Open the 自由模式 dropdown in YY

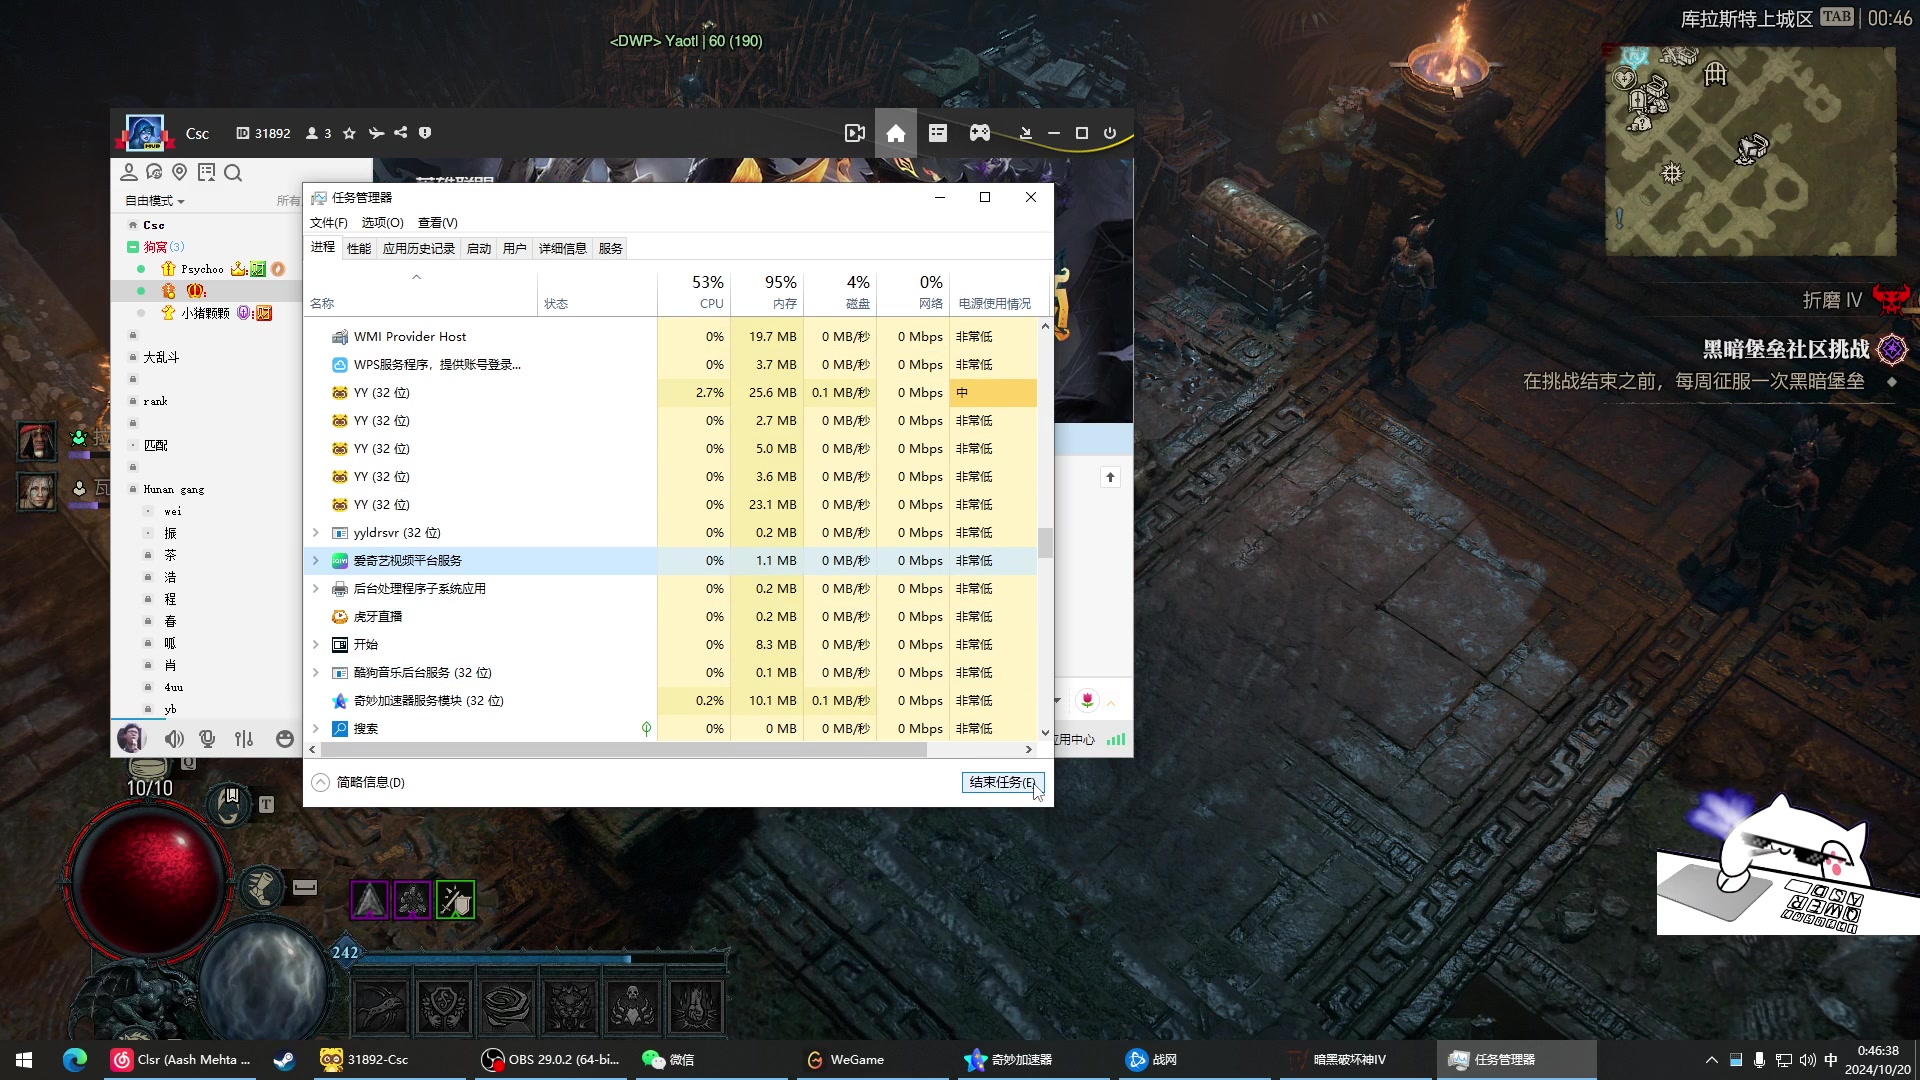point(154,201)
